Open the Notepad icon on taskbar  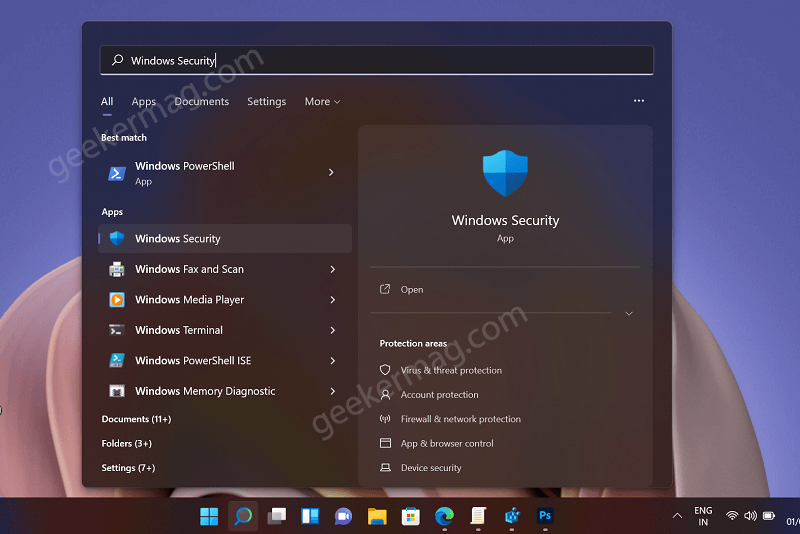478,516
